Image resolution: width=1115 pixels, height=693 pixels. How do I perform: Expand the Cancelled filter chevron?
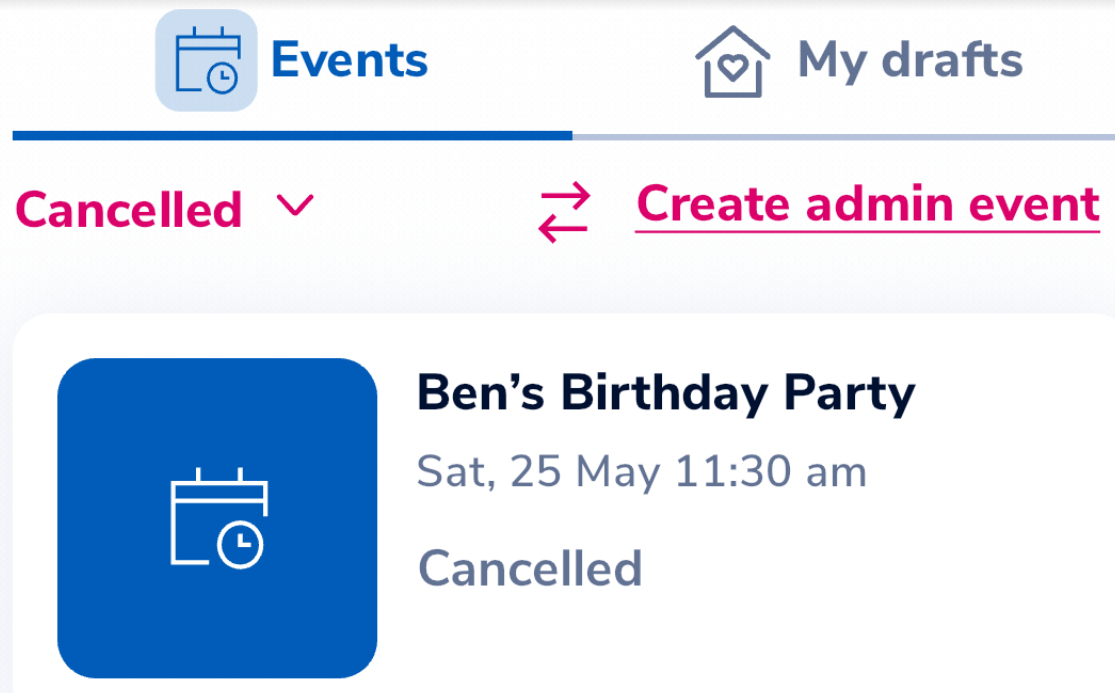296,207
